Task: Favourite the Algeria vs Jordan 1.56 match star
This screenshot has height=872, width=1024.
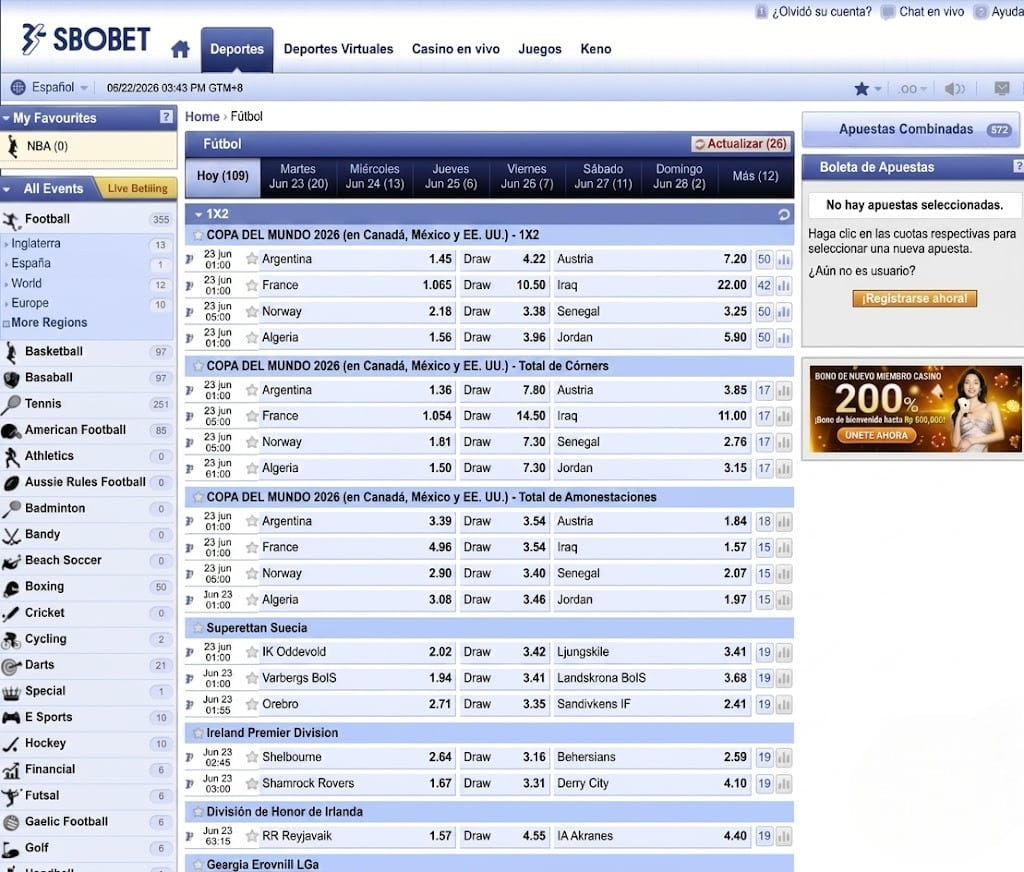Action: [x=251, y=338]
